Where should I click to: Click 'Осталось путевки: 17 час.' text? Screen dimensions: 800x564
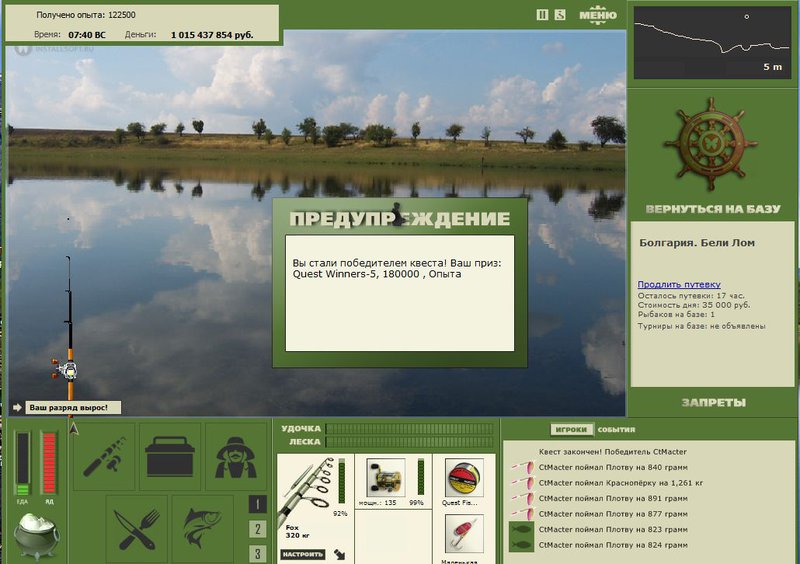pyautogui.click(x=691, y=296)
